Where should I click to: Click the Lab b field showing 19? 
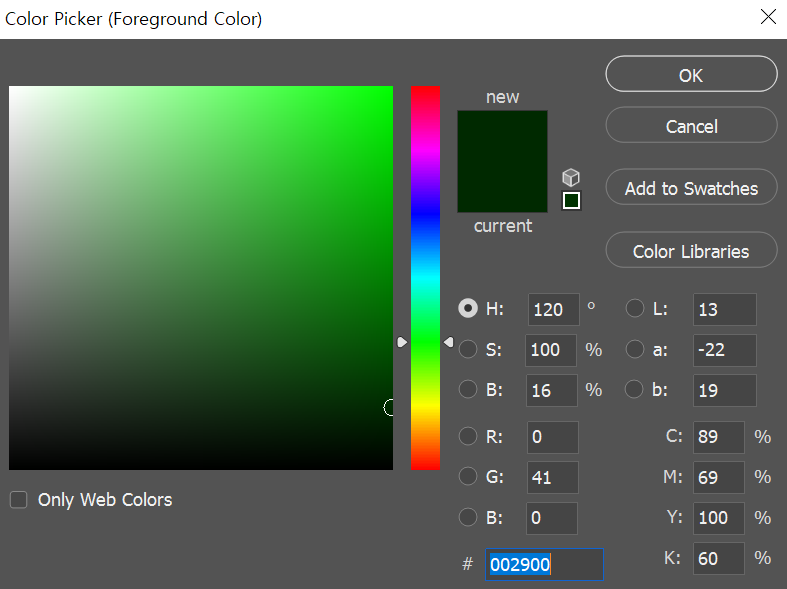725,390
